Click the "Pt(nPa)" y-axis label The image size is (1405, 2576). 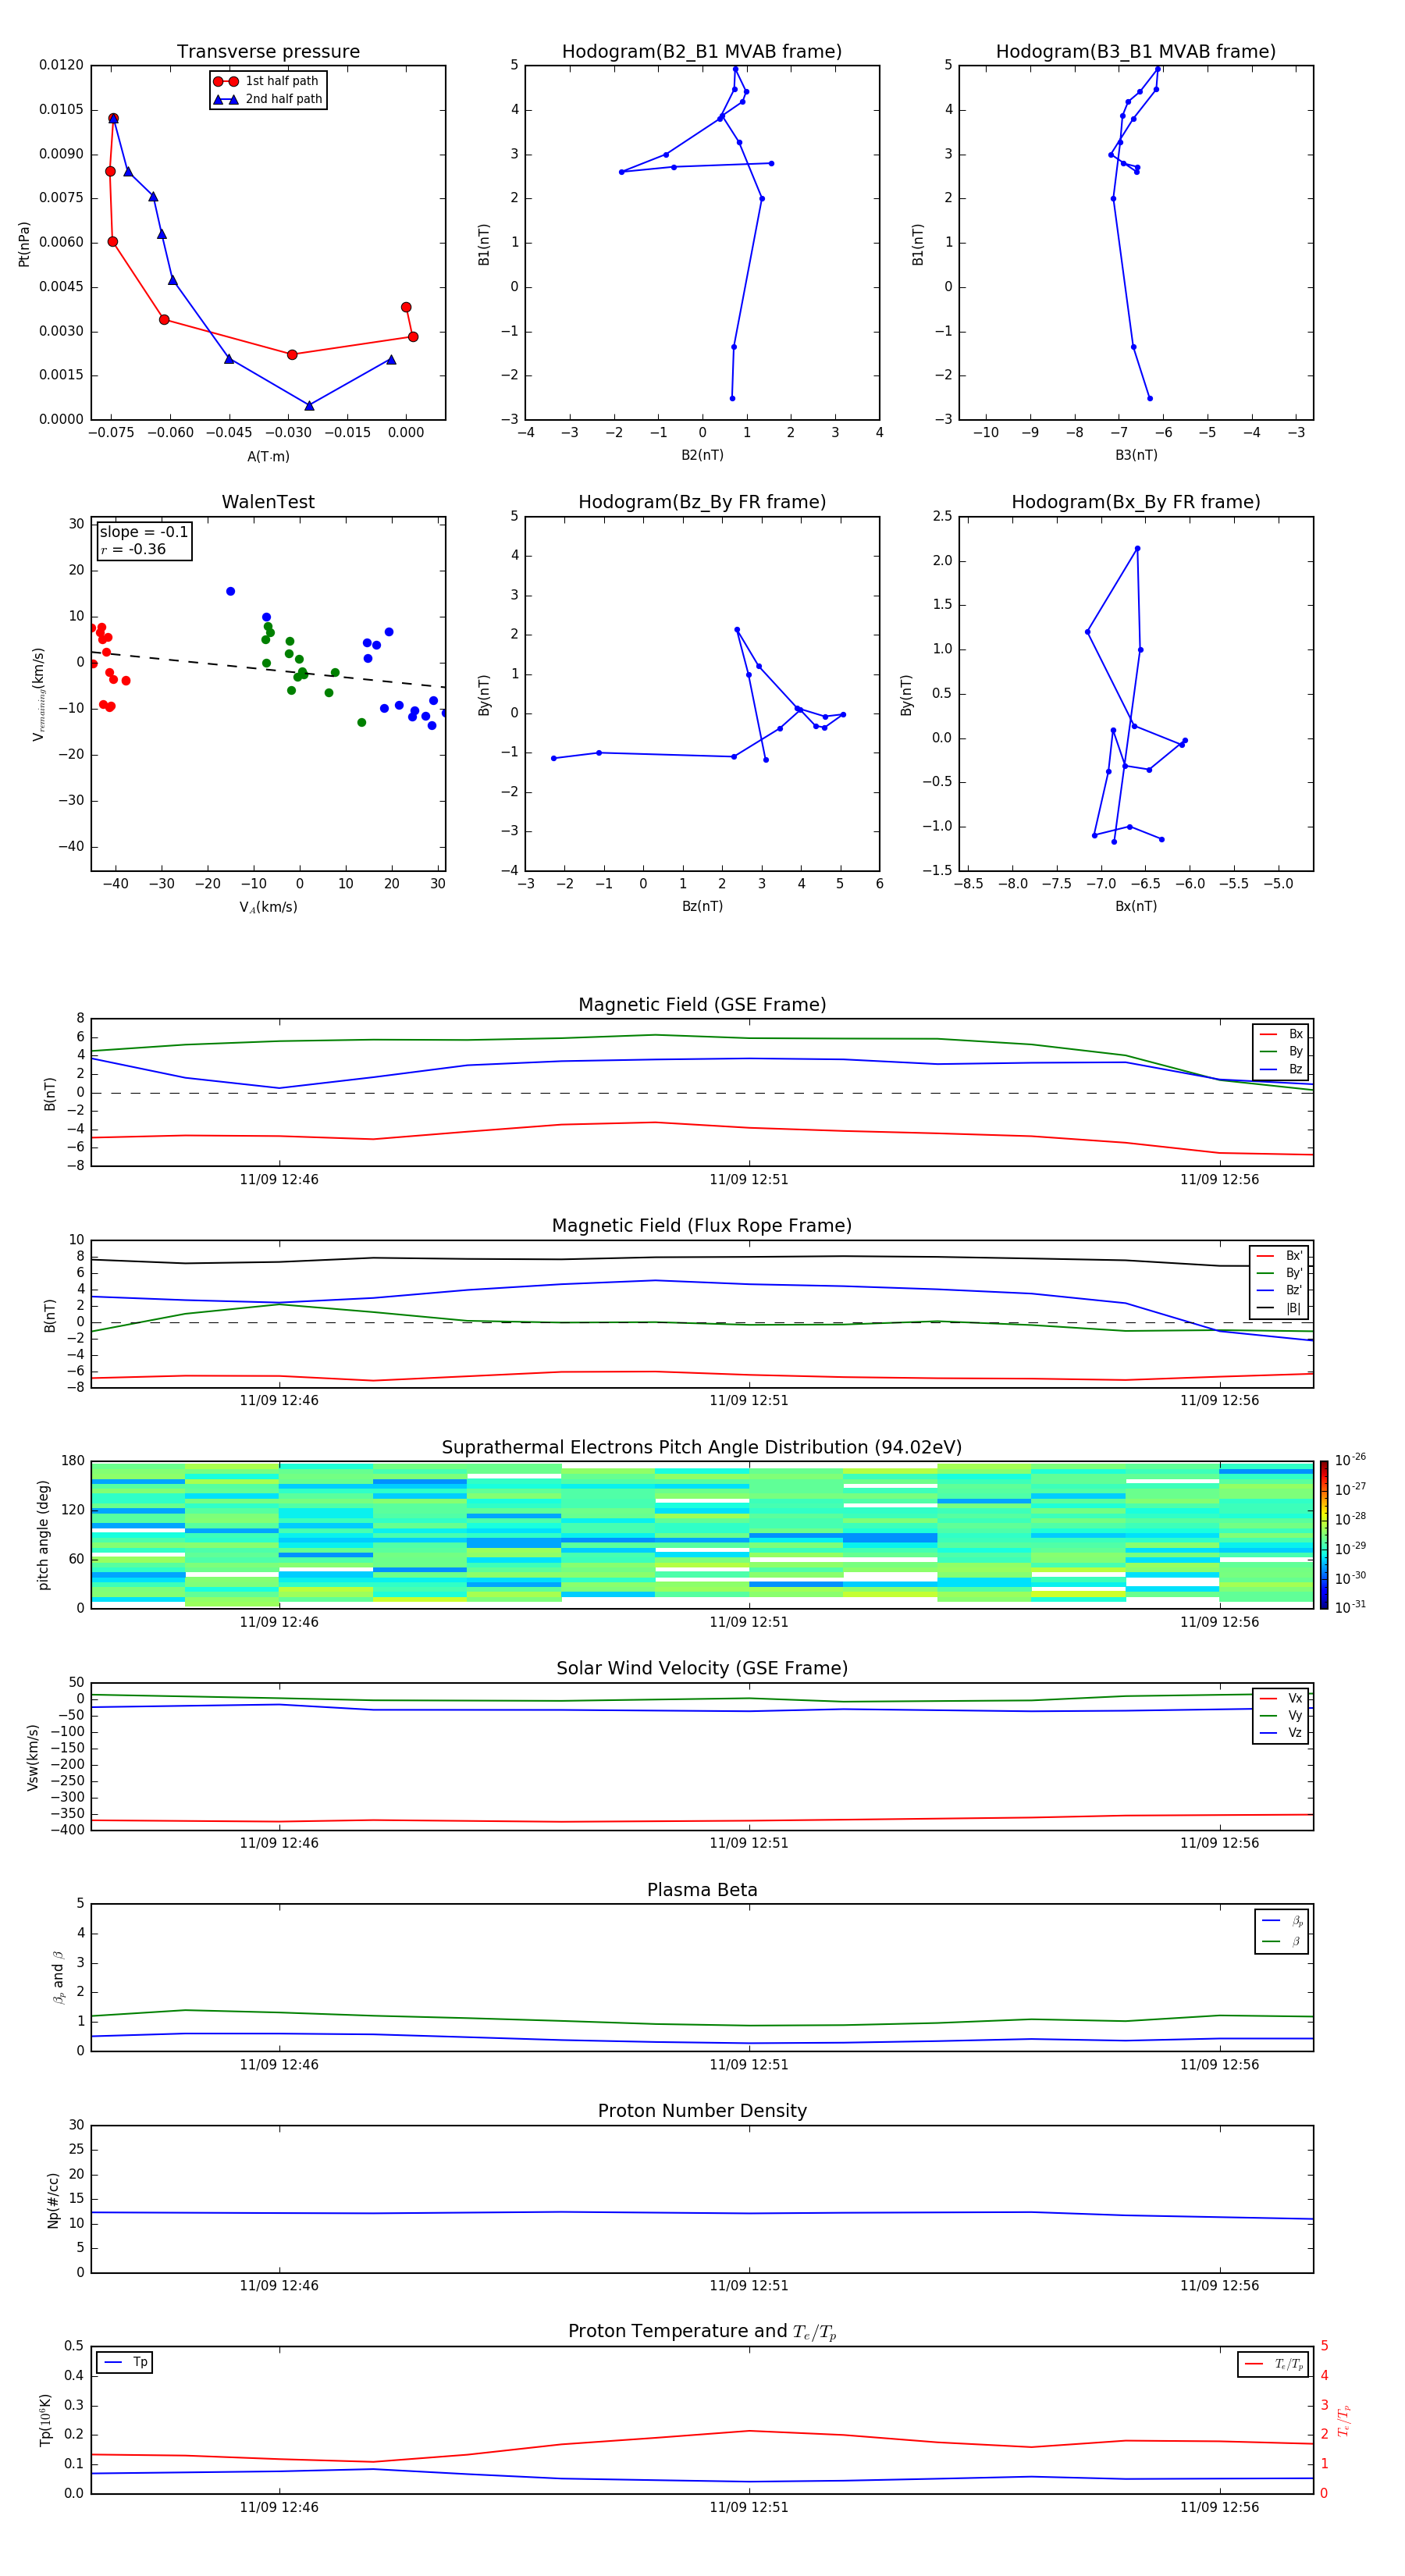click(x=24, y=243)
